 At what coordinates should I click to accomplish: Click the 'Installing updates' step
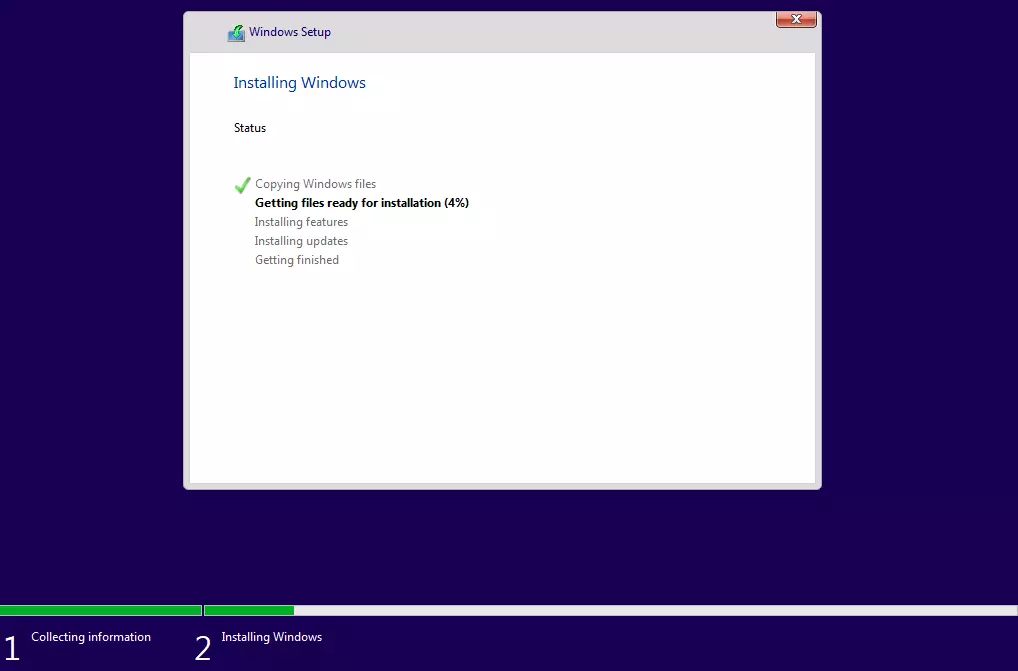(x=301, y=241)
